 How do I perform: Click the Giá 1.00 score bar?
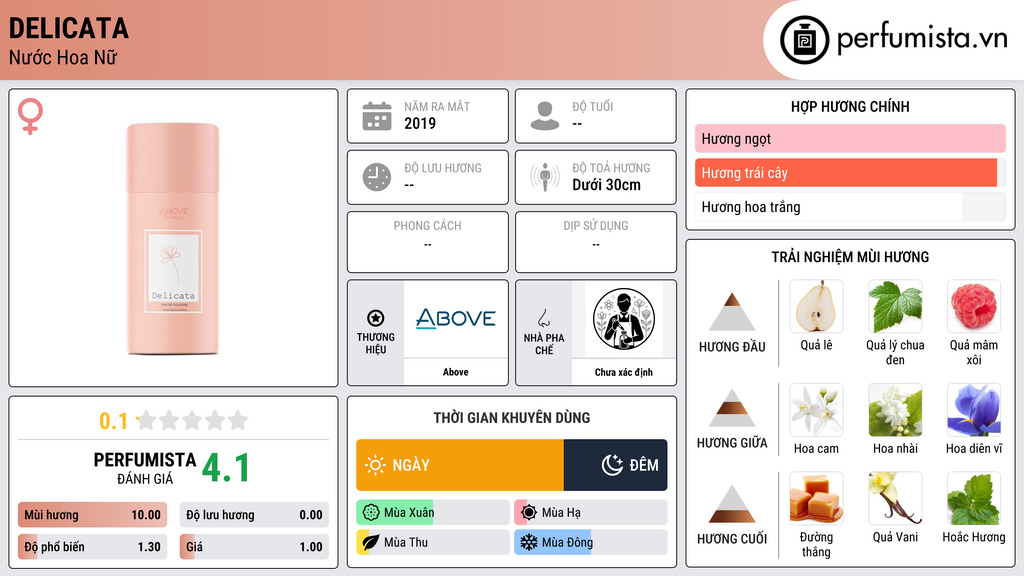pyautogui.click(x=254, y=547)
